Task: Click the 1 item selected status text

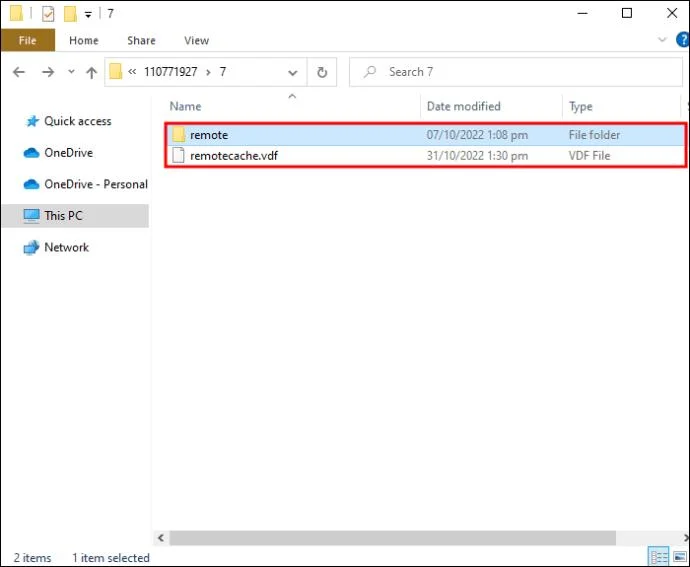Action: point(111,558)
